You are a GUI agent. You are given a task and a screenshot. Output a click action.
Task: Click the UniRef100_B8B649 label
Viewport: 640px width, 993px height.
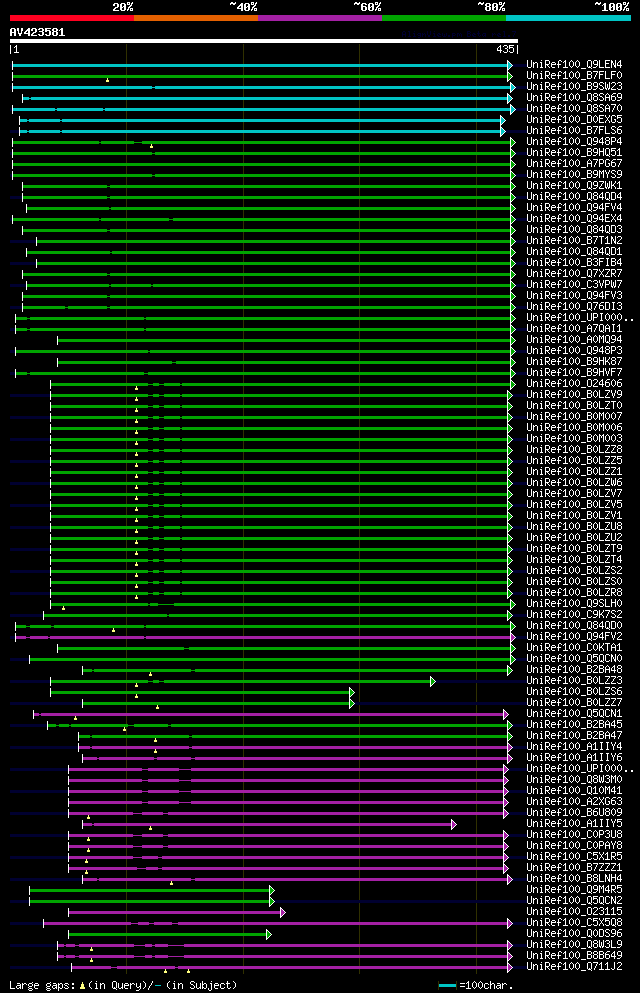(574, 956)
